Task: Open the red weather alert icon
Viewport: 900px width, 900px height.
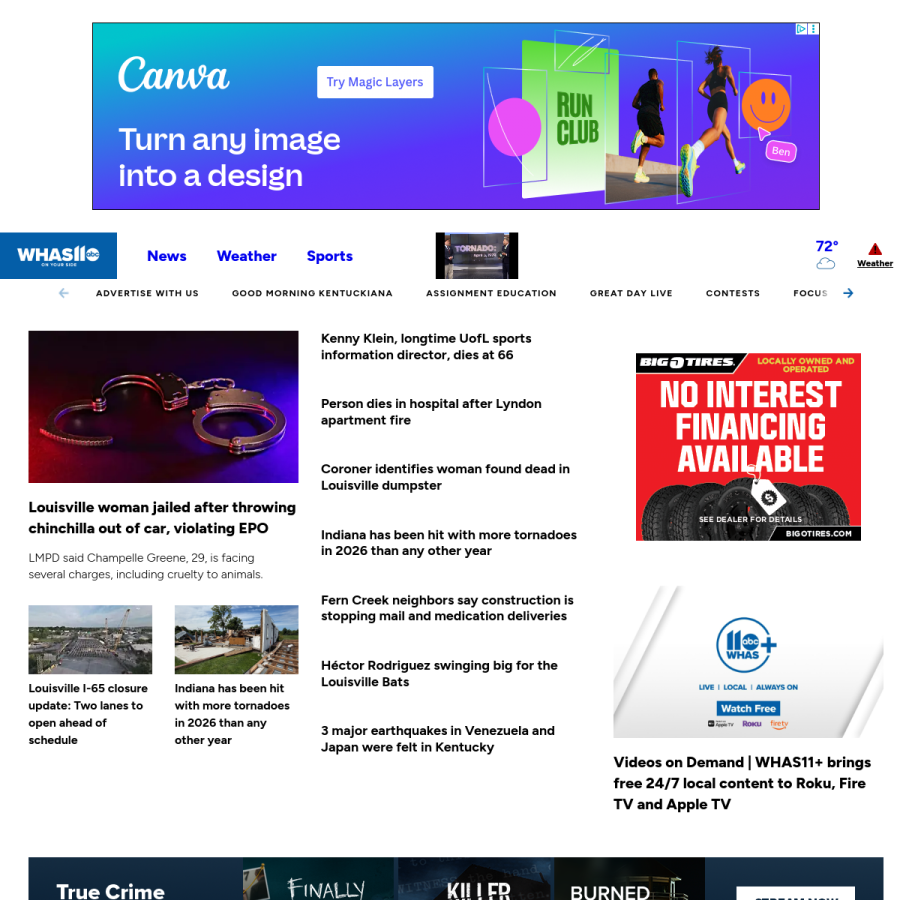Action: coord(875,249)
